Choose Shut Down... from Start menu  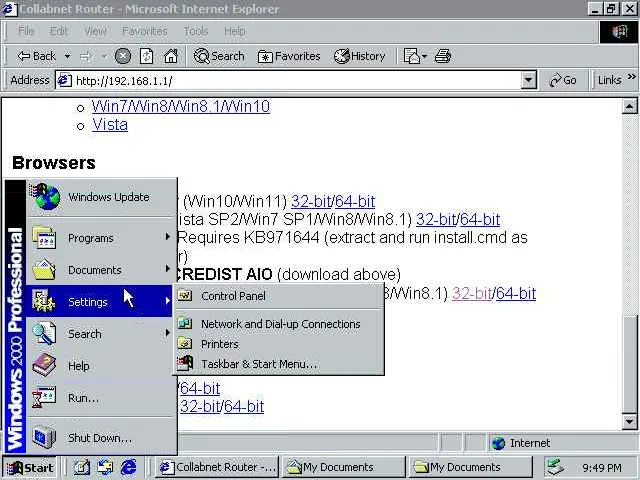click(x=101, y=438)
